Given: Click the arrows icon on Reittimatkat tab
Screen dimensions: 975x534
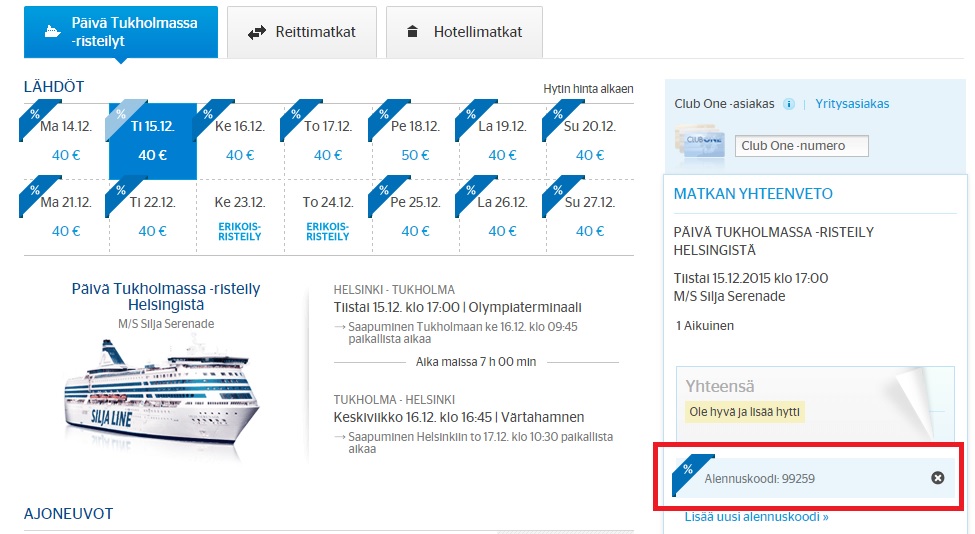Looking at the screenshot, I should (x=256, y=32).
